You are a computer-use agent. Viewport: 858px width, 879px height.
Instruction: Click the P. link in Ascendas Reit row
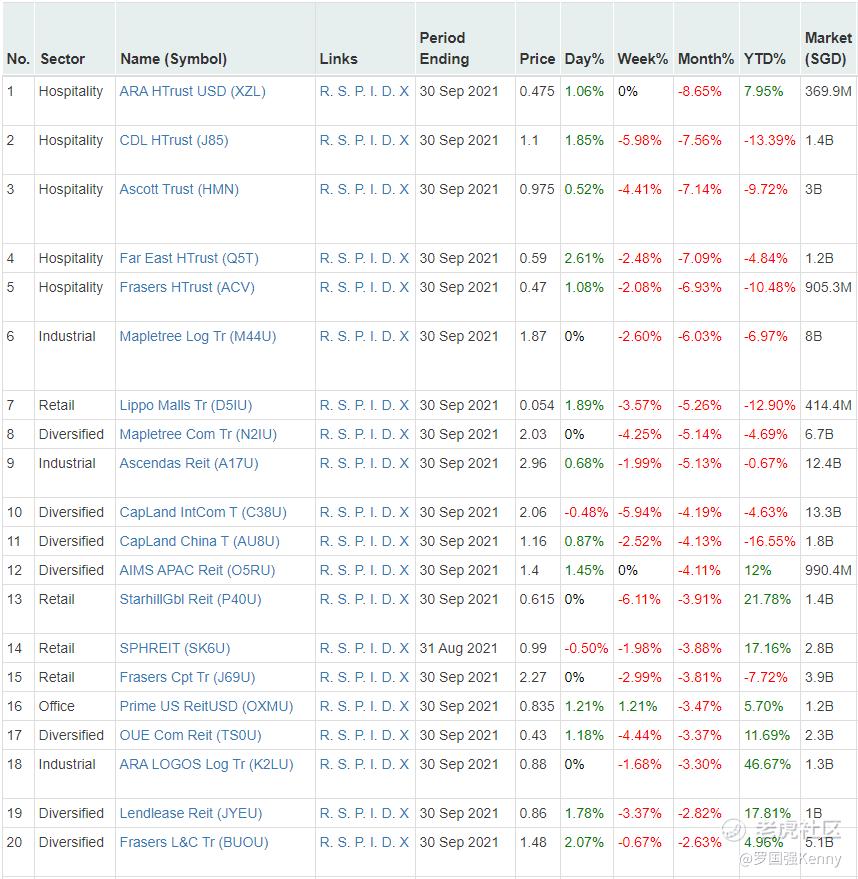click(x=360, y=463)
